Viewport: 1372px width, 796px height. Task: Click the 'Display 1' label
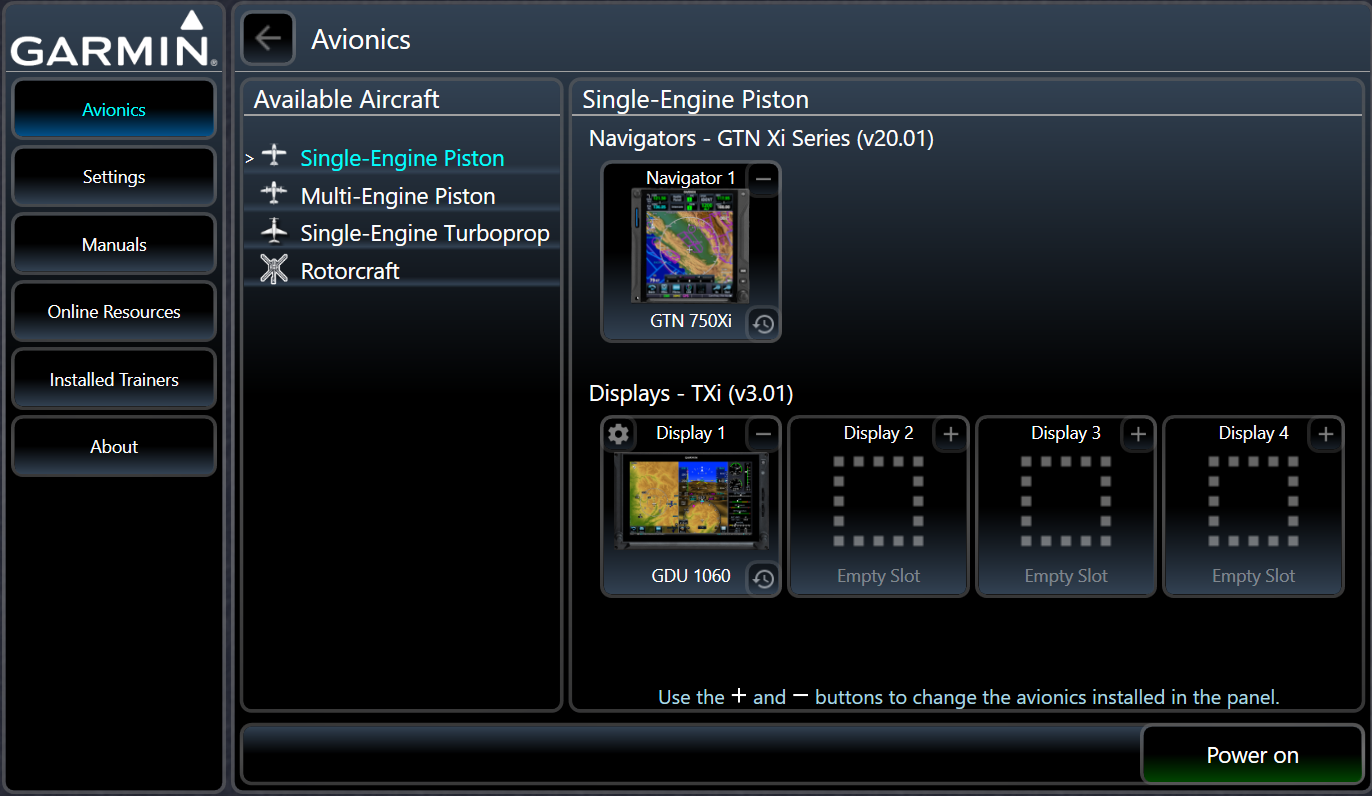tap(691, 433)
